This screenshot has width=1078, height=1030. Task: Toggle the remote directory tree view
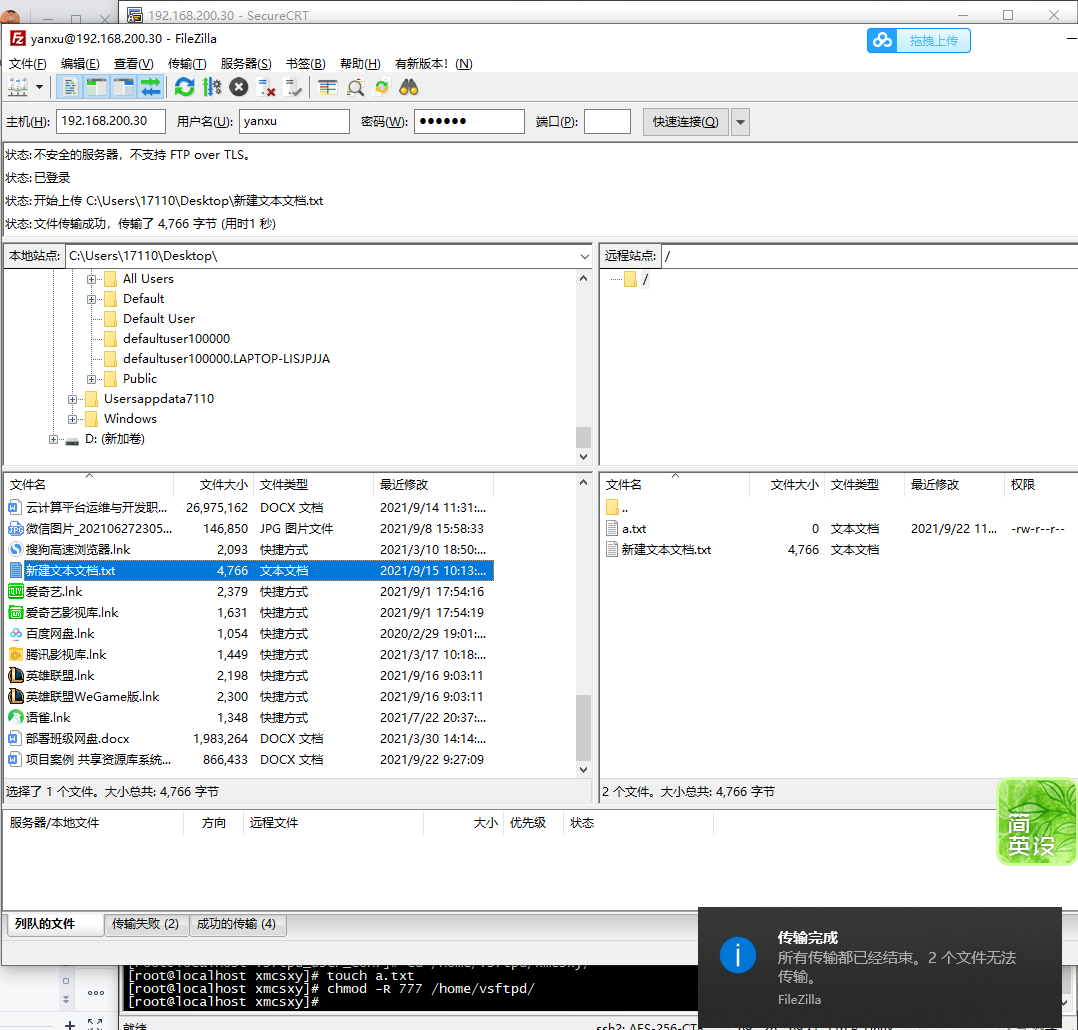[x=124, y=87]
